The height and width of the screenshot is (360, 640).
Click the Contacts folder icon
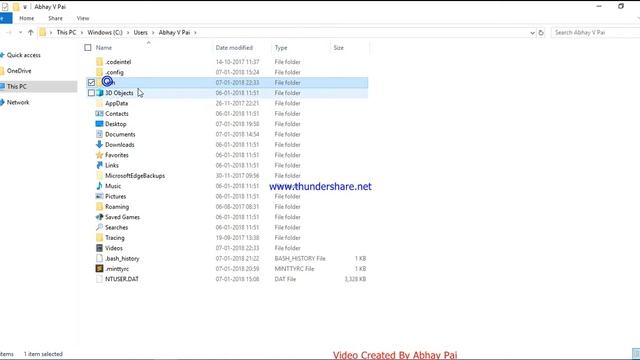point(99,114)
